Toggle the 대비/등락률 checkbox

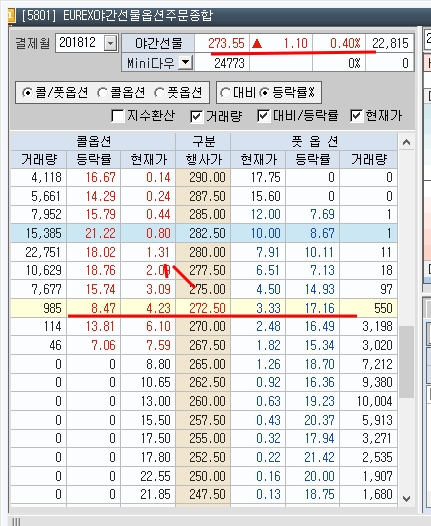[263, 116]
